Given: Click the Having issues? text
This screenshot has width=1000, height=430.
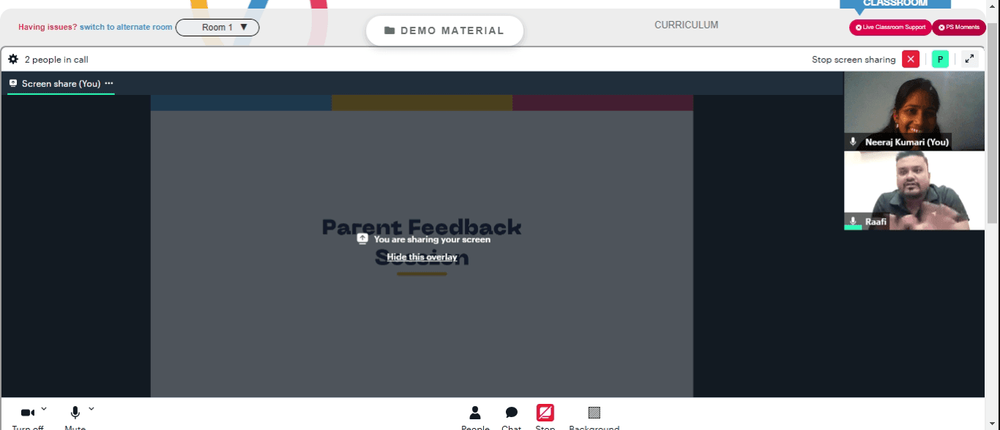Looking at the screenshot, I should click(x=47, y=27).
